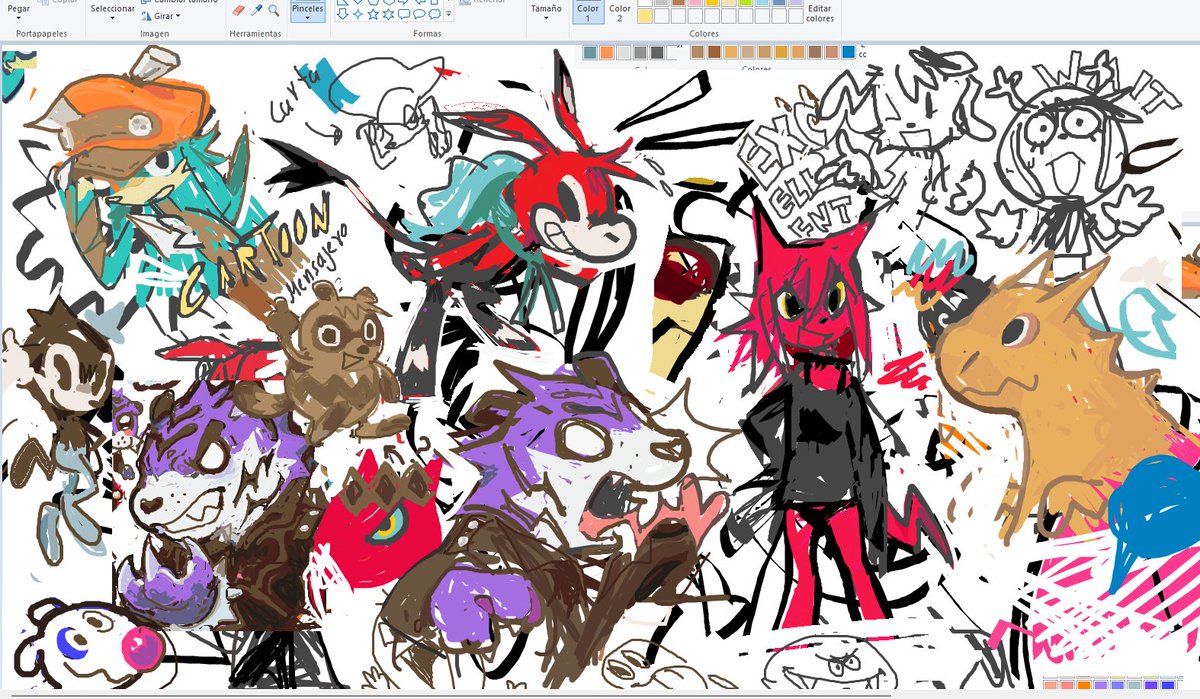The height and width of the screenshot is (699, 1200).
Task: Select the Eraser tool
Action: point(238,10)
